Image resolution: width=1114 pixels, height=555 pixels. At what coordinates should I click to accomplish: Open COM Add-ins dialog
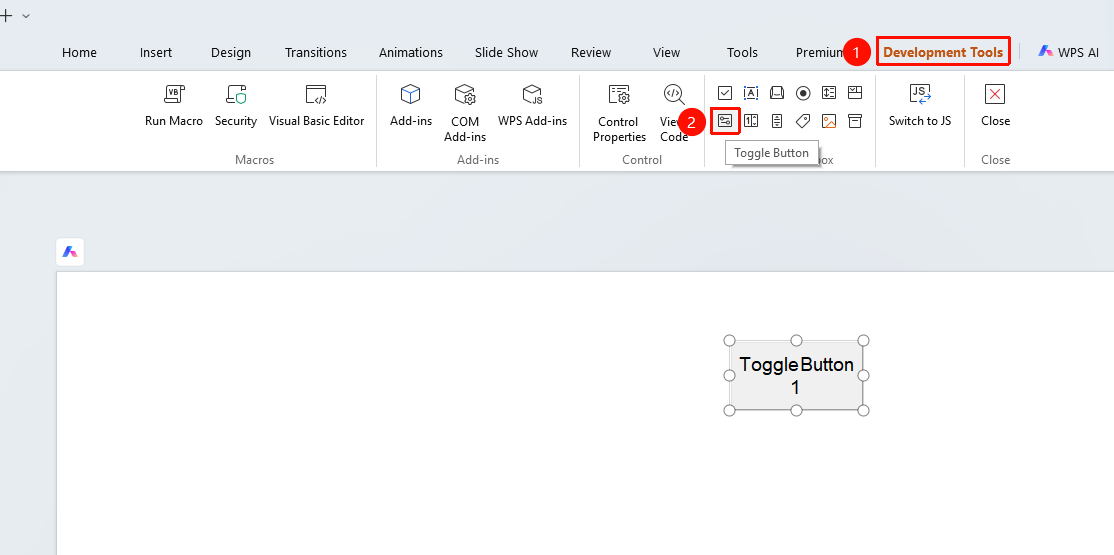(465, 114)
